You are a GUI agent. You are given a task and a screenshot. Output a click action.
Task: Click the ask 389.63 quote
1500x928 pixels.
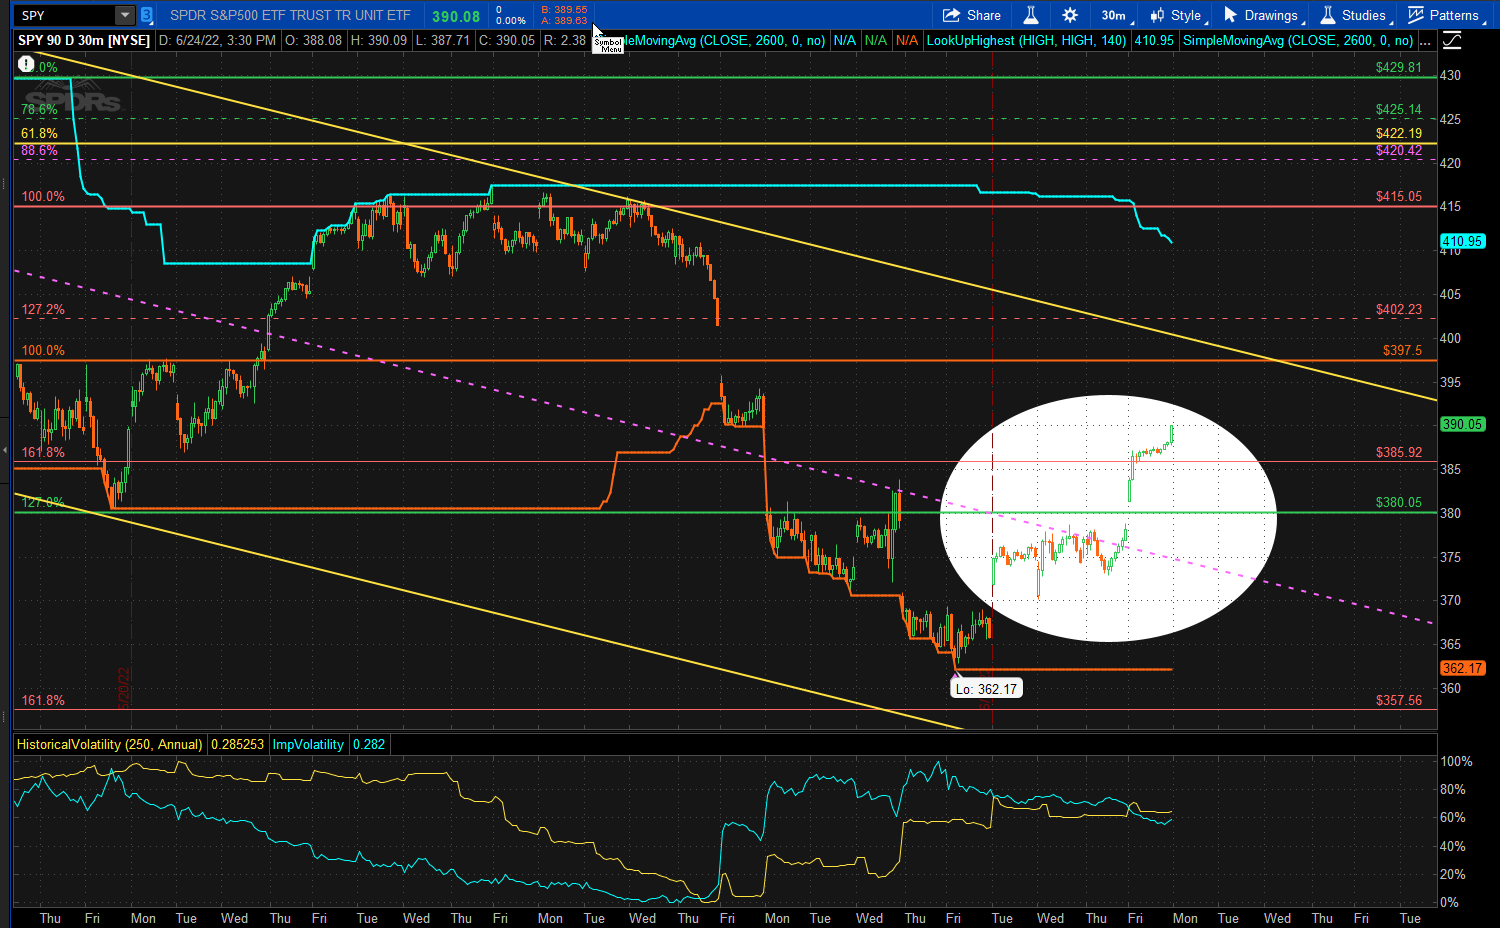pyautogui.click(x=564, y=20)
